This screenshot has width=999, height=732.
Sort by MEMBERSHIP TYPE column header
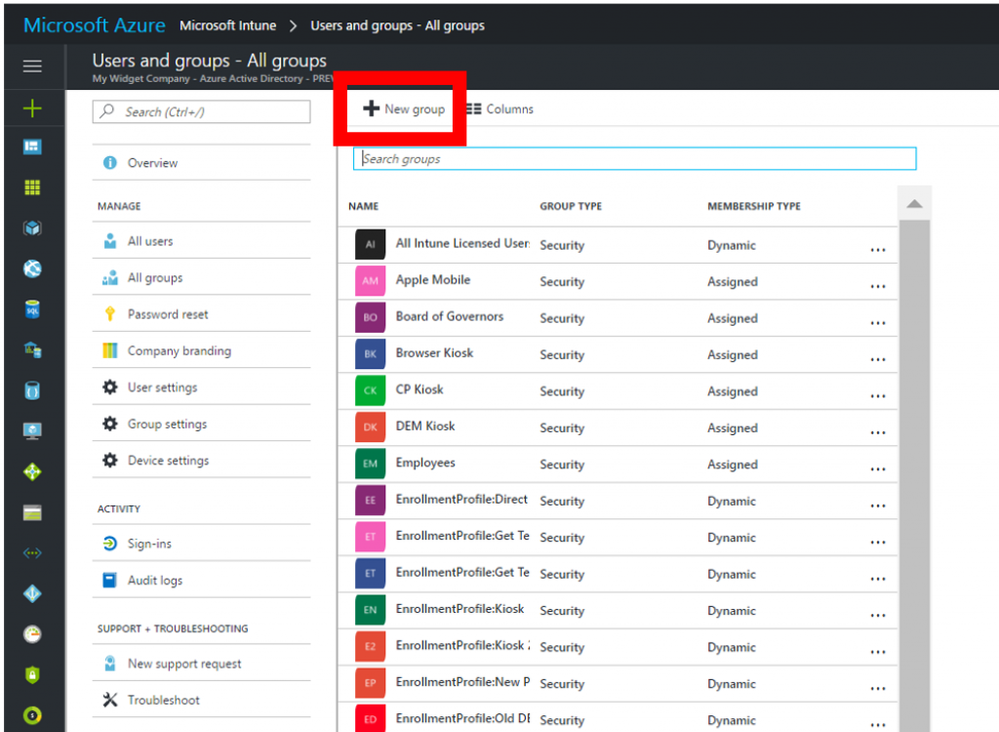click(x=754, y=206)
